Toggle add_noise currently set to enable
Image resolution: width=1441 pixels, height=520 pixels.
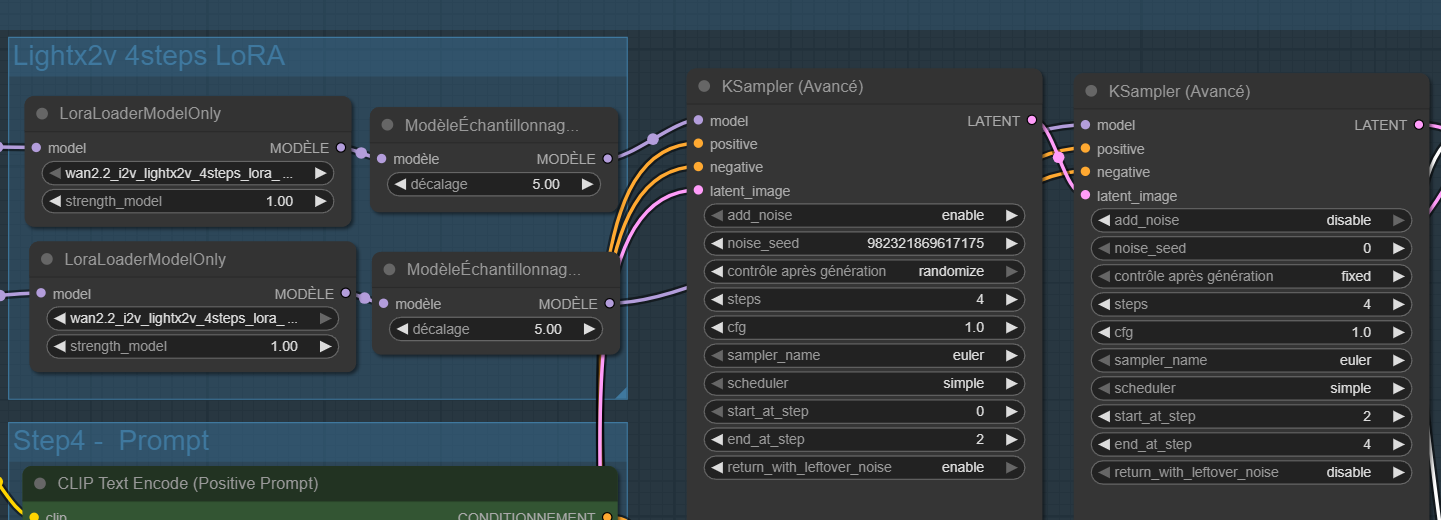(x=864, y=215)
